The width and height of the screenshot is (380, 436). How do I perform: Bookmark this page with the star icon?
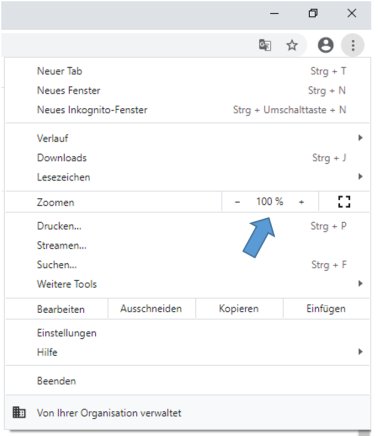[292, 45]
